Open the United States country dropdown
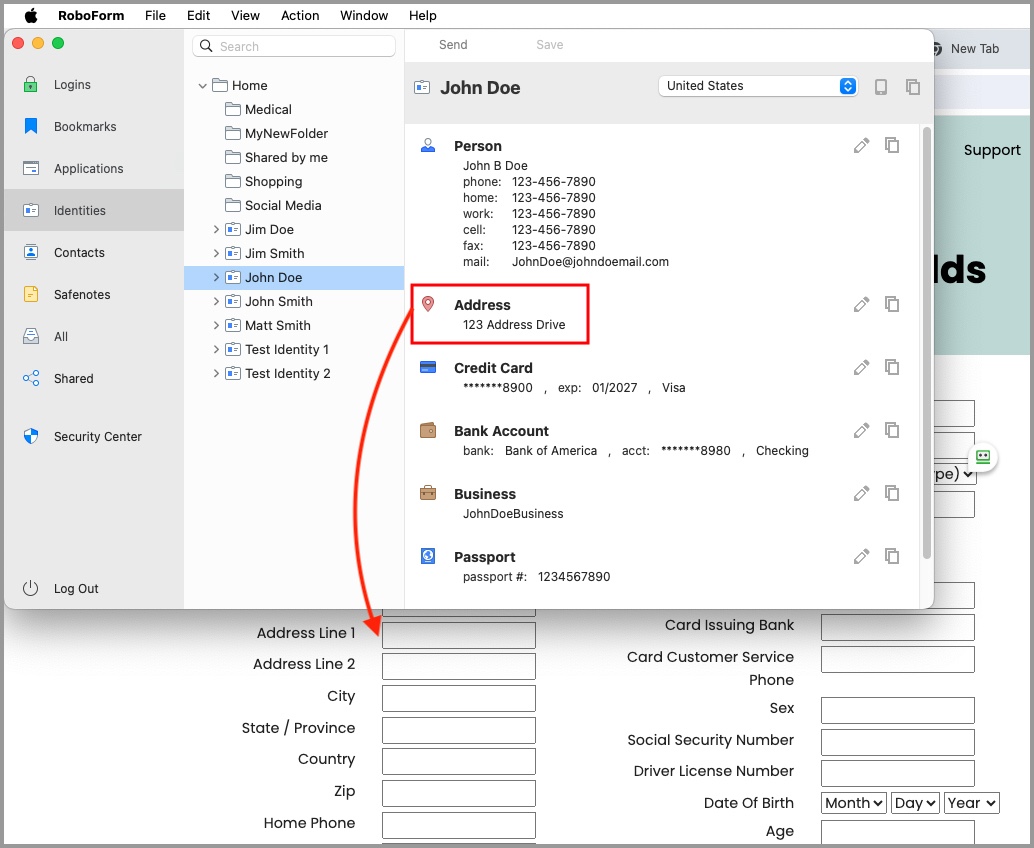Viewport: 1034px width, 848px height. 758,86
